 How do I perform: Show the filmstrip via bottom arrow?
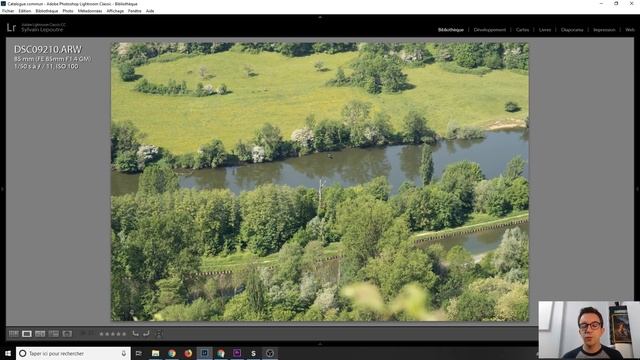click(320, 344)
